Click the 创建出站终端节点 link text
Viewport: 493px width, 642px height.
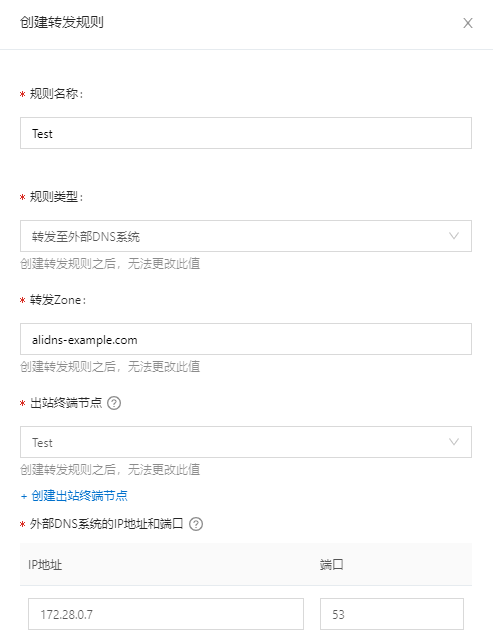(79, 496)
